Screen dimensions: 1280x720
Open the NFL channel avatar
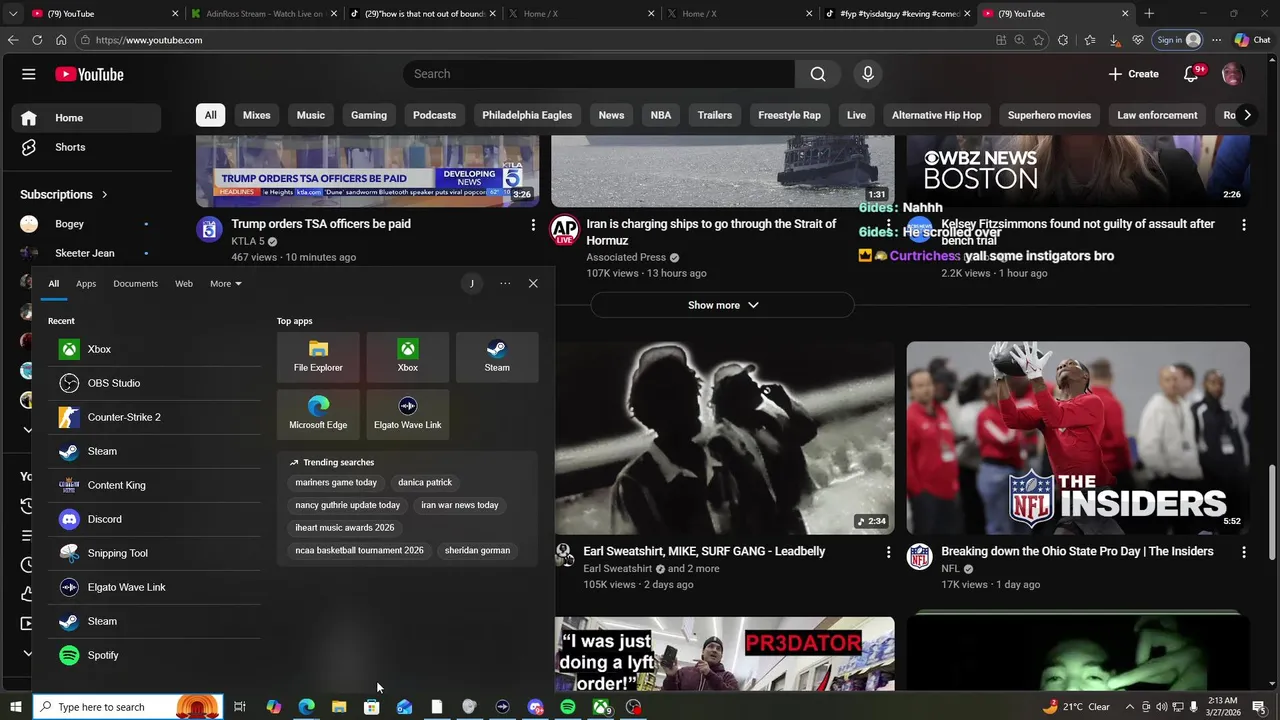point(920,557)
